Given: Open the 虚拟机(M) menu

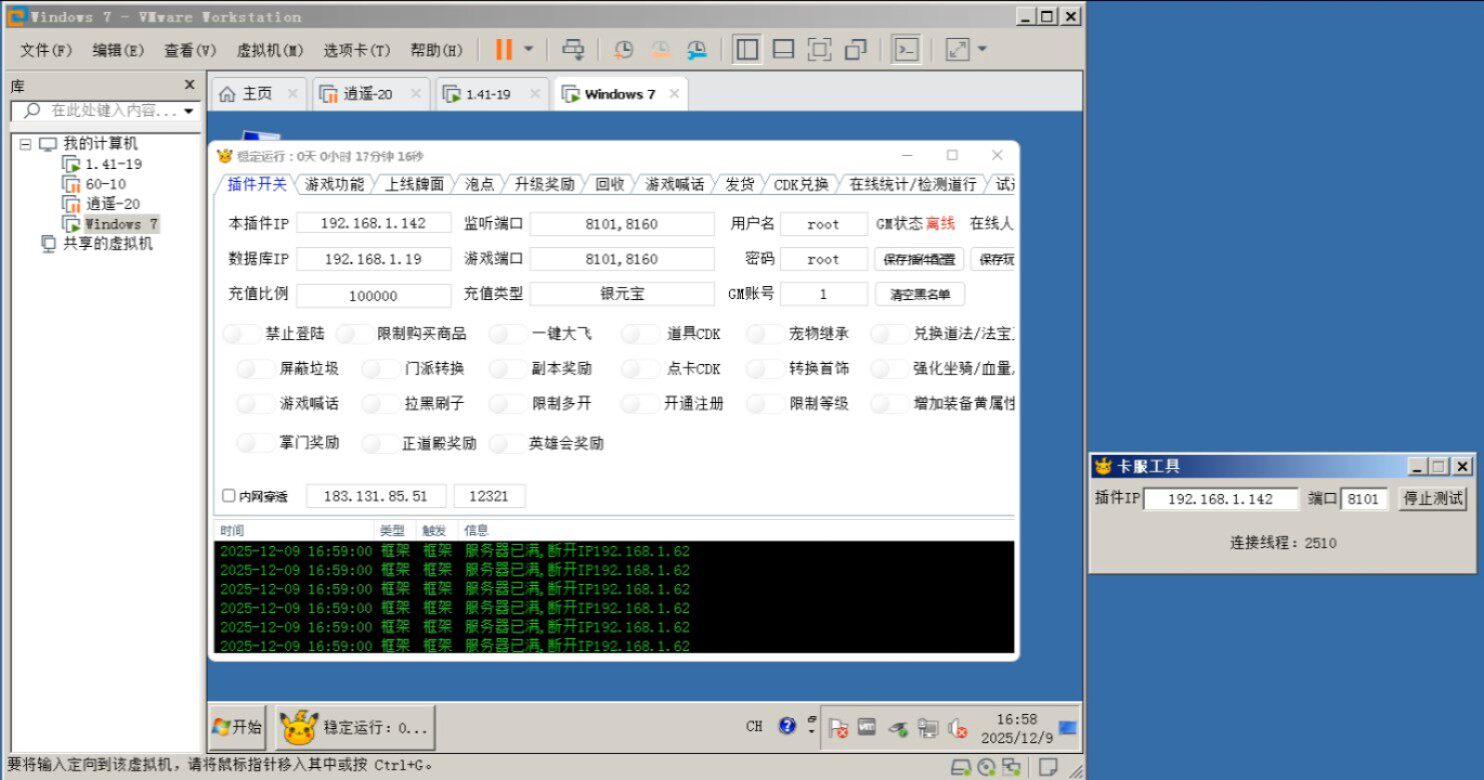Looking at the screenshot, I should (x=270, y=50).
